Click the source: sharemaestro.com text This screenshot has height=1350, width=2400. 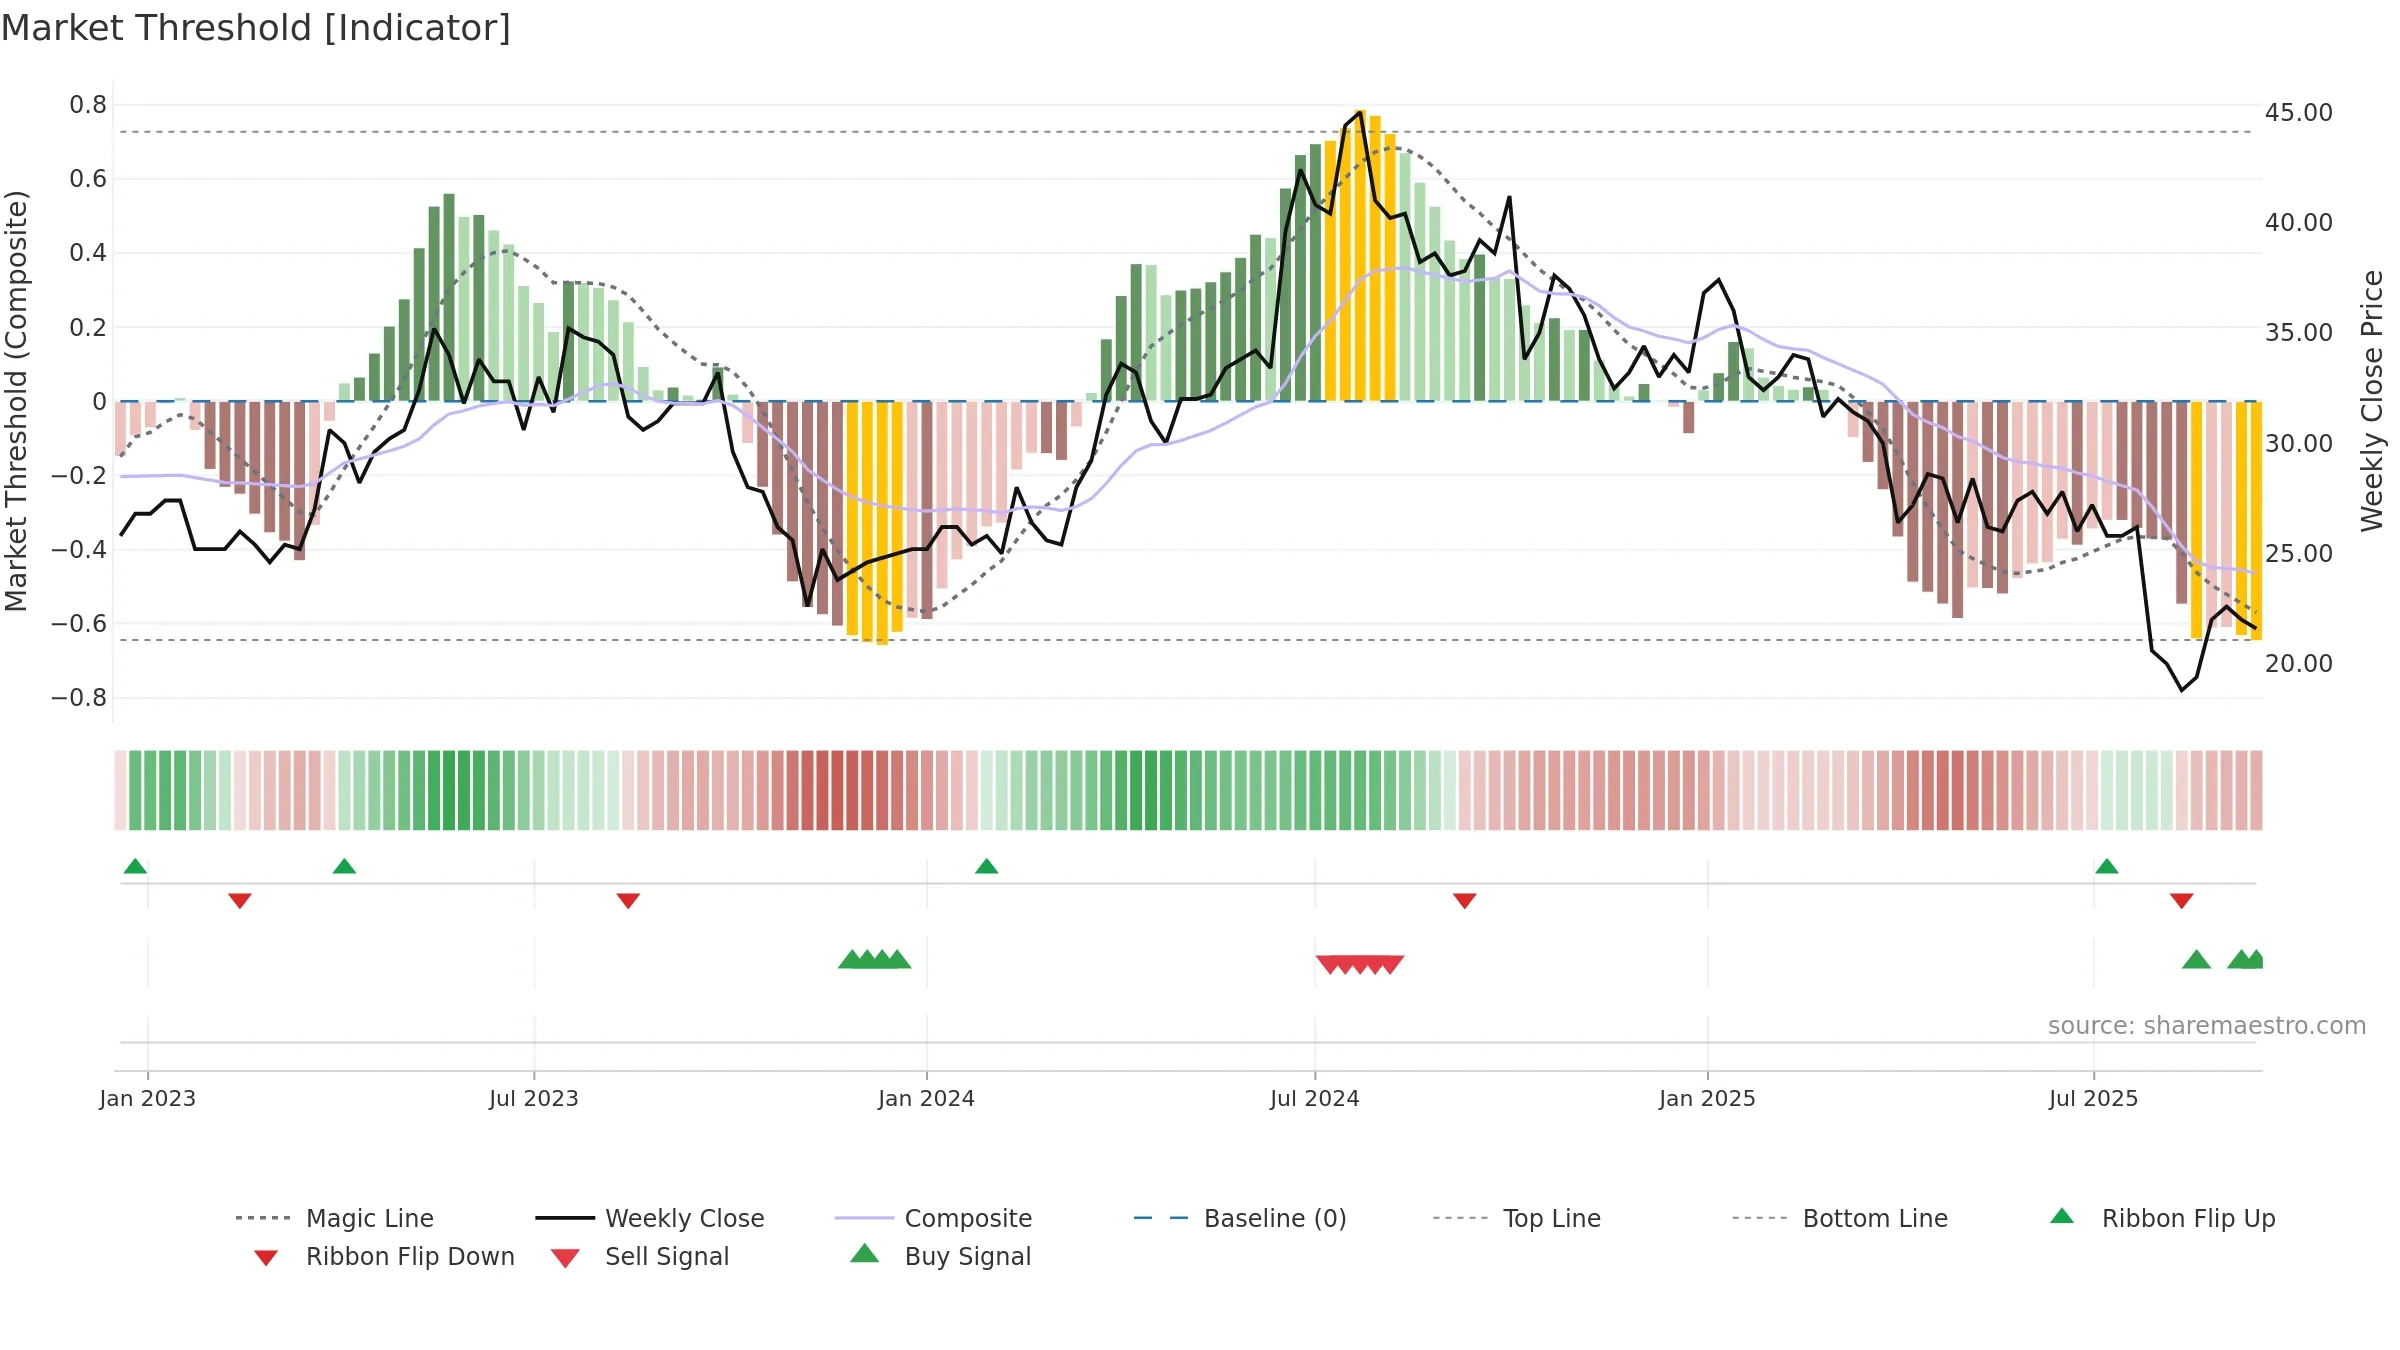(2207, 1025)
